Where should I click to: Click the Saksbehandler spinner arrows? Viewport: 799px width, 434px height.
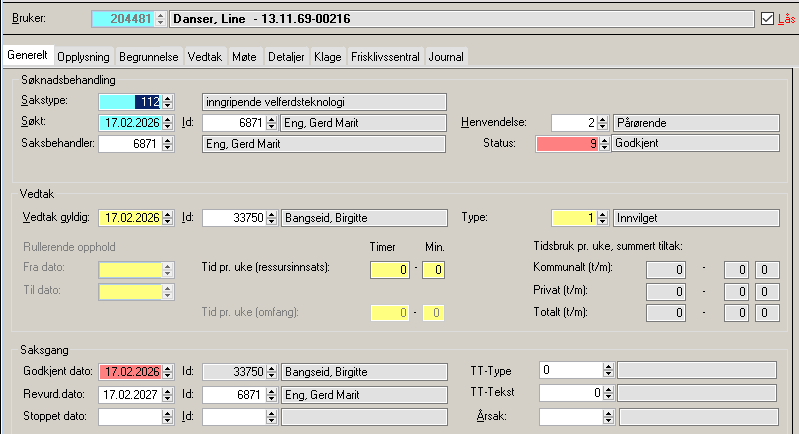pyautogui.click(x=168, y=145)
